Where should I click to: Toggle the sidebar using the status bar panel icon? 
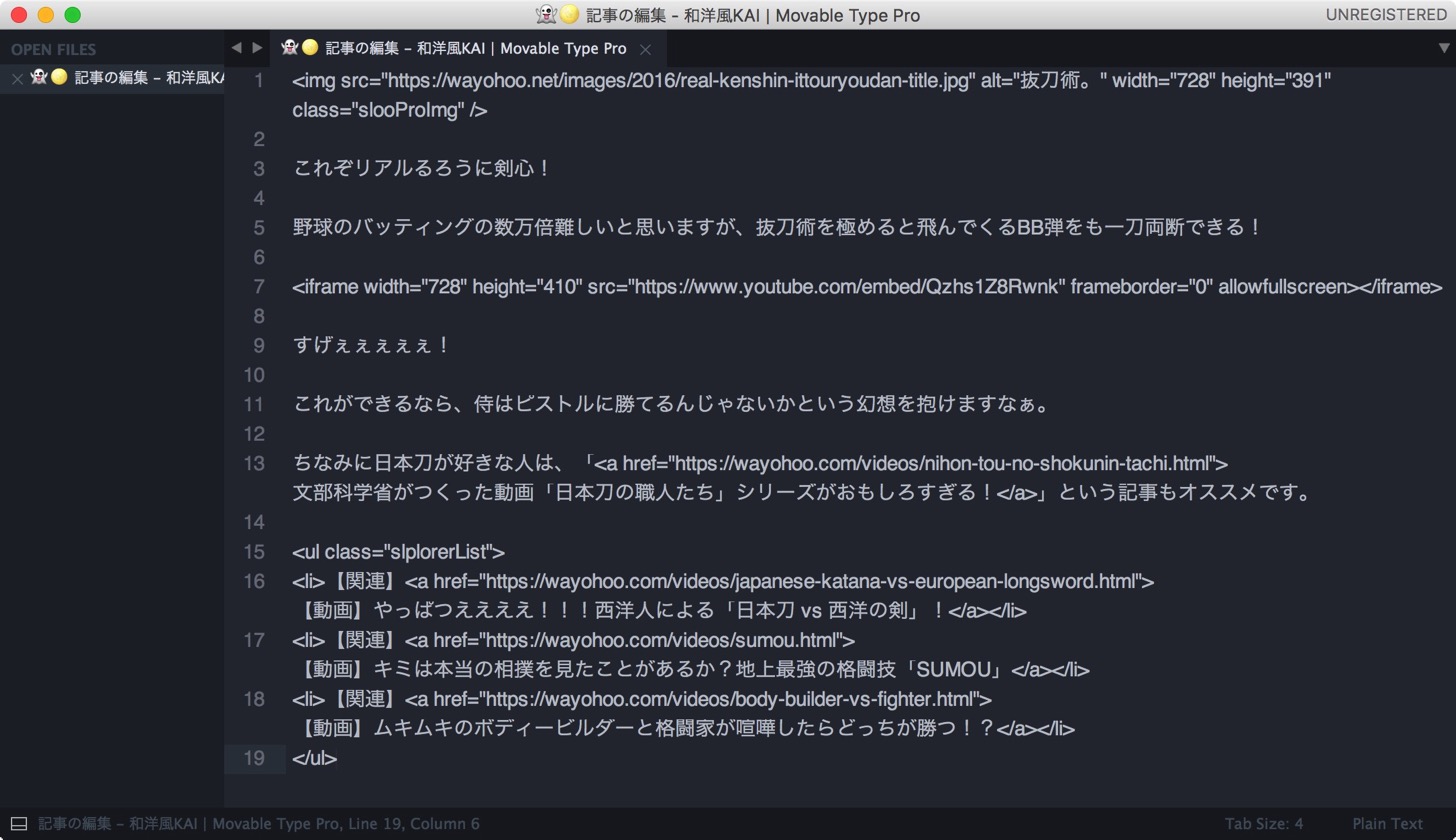pos(18,824)
